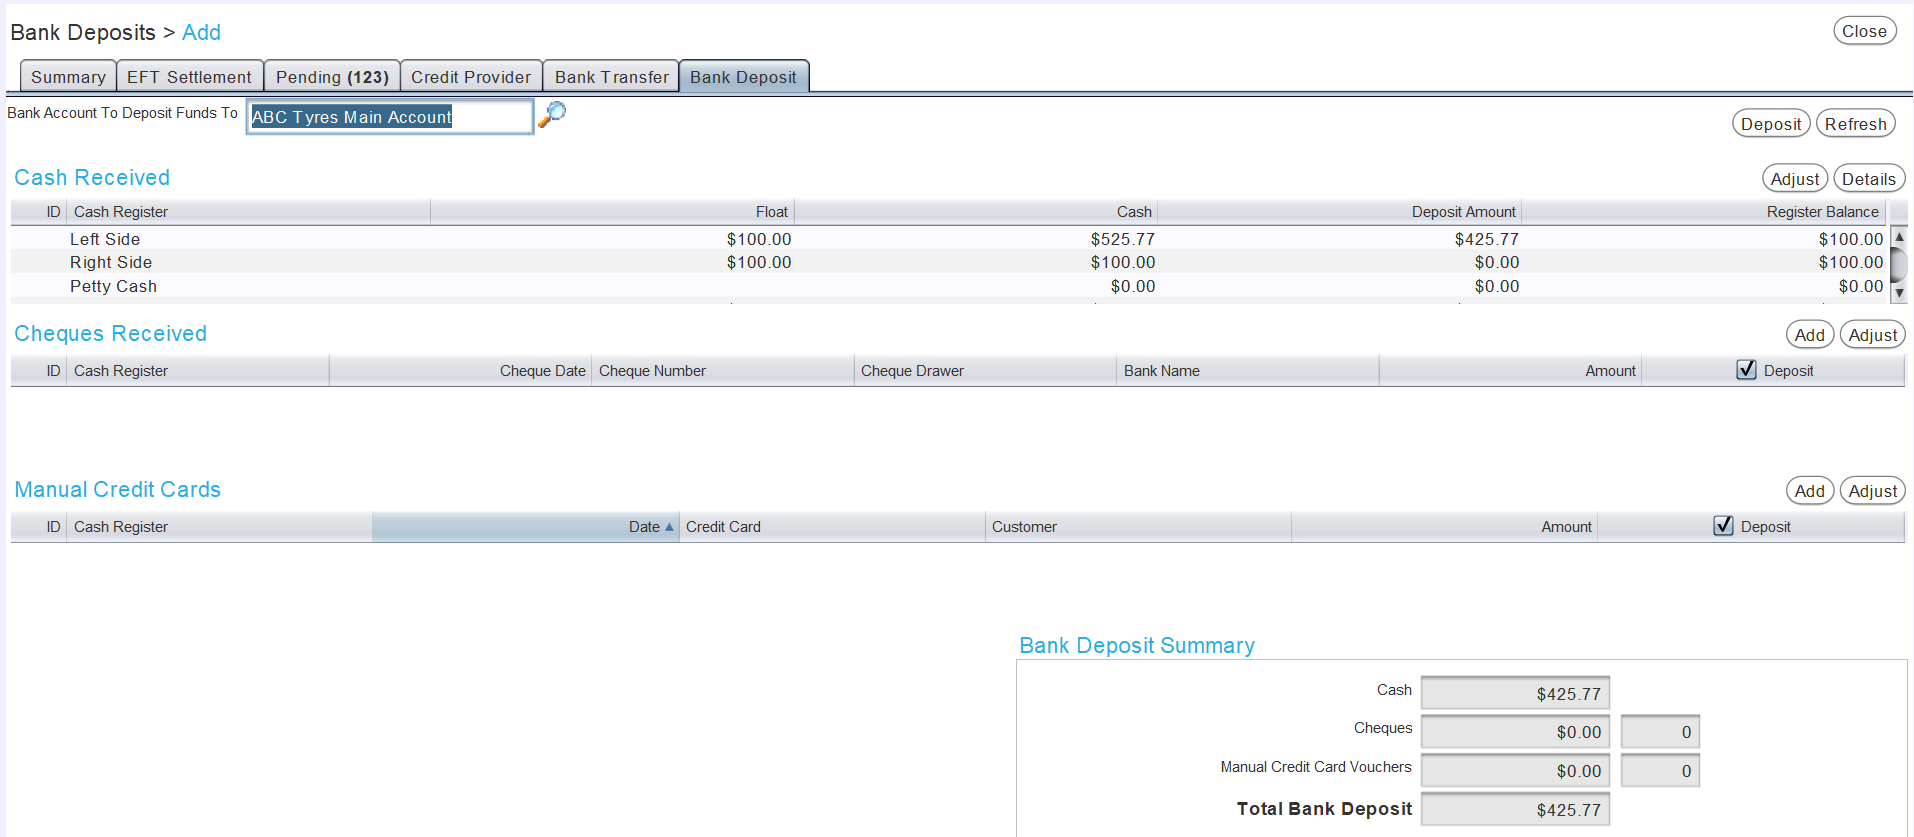Select the Right Side cash register row
This screenshot has width=1914, height=837.
click(950, 262)
